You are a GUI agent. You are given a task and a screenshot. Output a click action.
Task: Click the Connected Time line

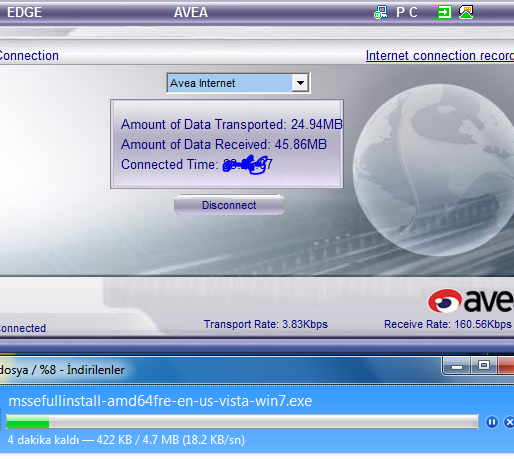[197, 164]
